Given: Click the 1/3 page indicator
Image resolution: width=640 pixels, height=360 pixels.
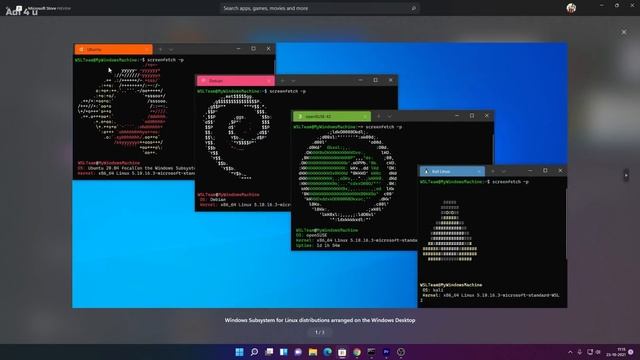Looking at the screenshot, I should 320,332.
